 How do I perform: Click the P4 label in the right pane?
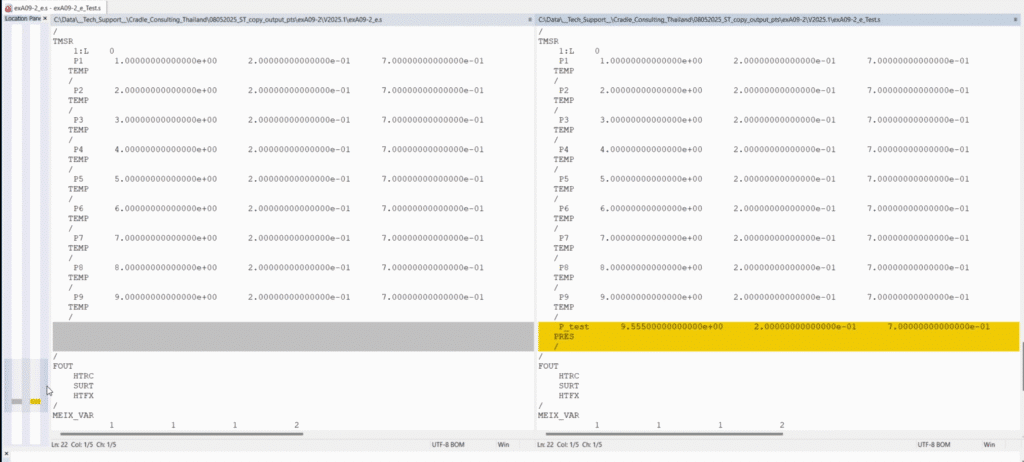click(x=564, y=150)
